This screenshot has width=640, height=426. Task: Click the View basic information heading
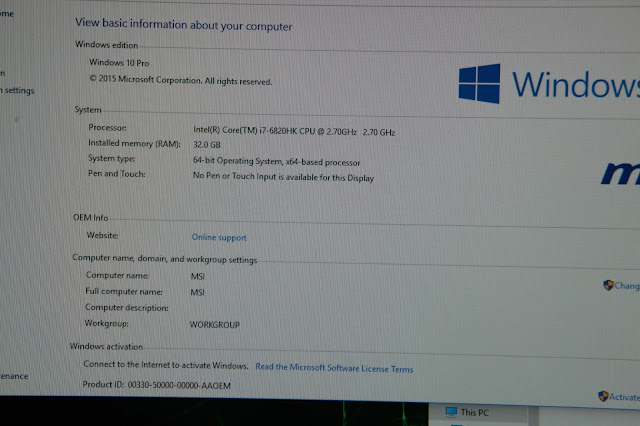pos(184,24)
